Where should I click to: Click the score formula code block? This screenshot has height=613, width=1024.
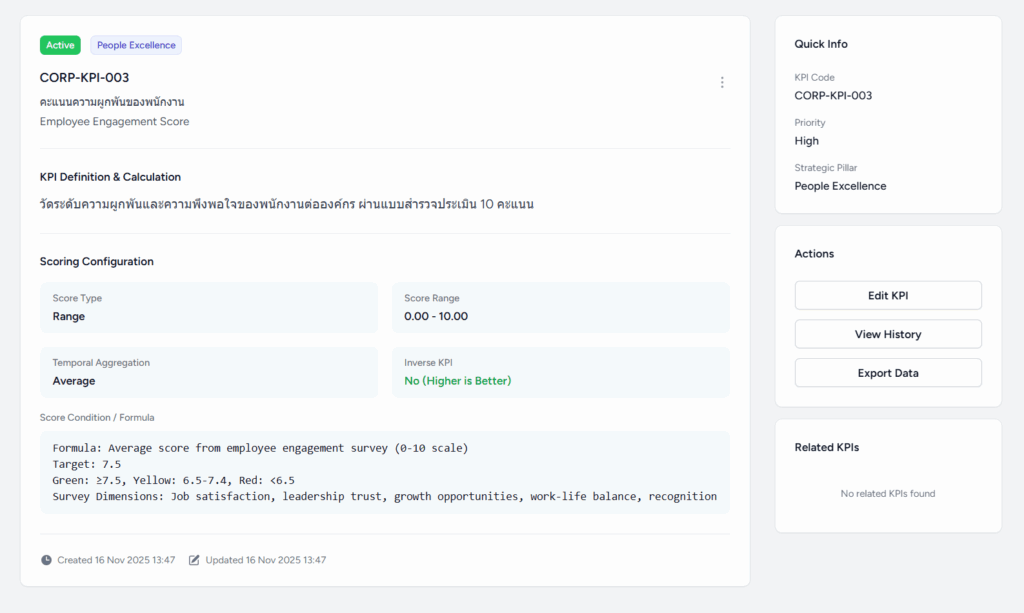click(x=385, y=472)
